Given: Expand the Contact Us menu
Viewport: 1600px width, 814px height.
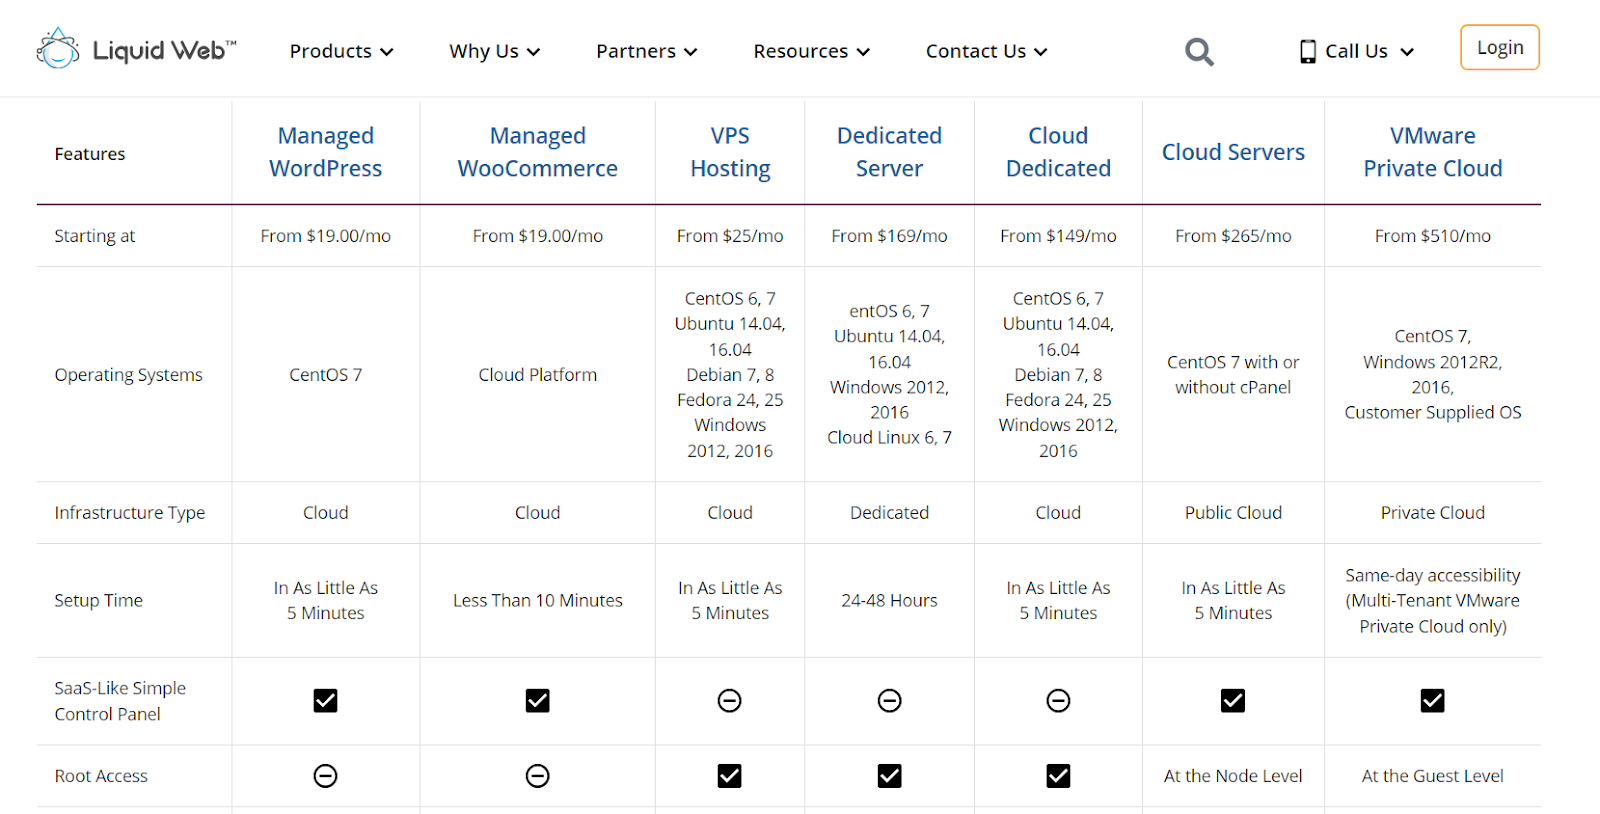Looking at the screenshot, I should tap(986, 51).
